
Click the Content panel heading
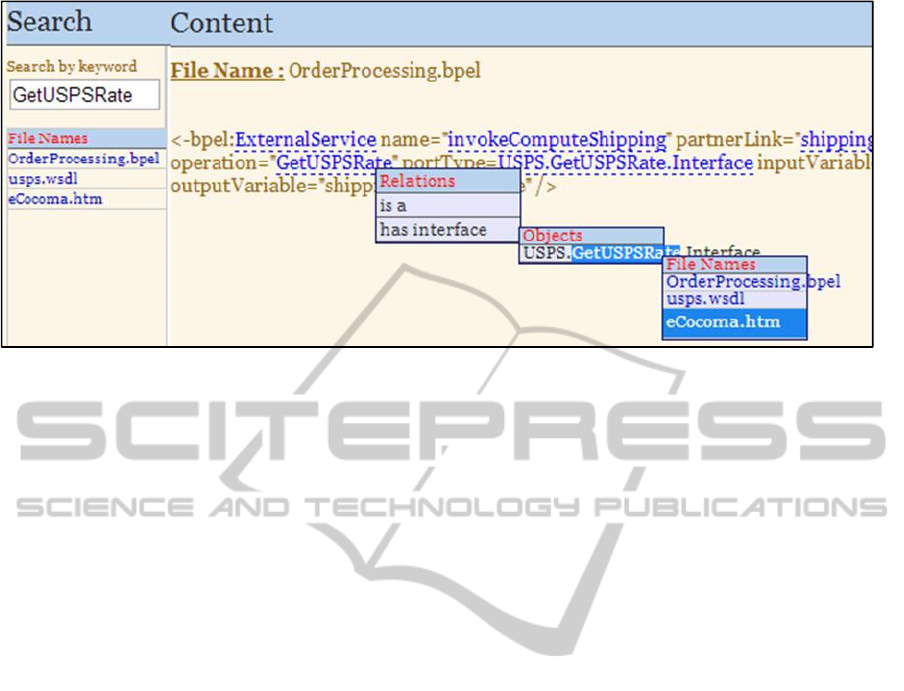pyautogui.click(x=222, y=22)
